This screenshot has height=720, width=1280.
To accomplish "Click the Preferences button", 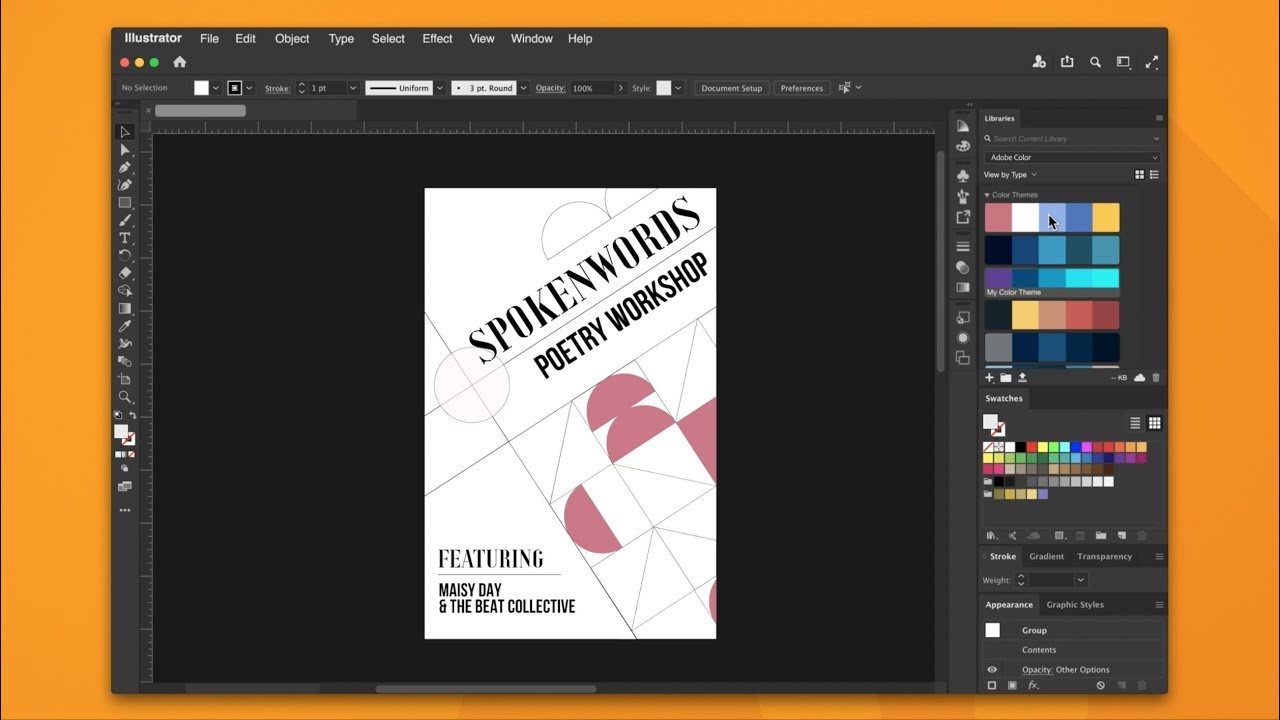I will point(802,88).
